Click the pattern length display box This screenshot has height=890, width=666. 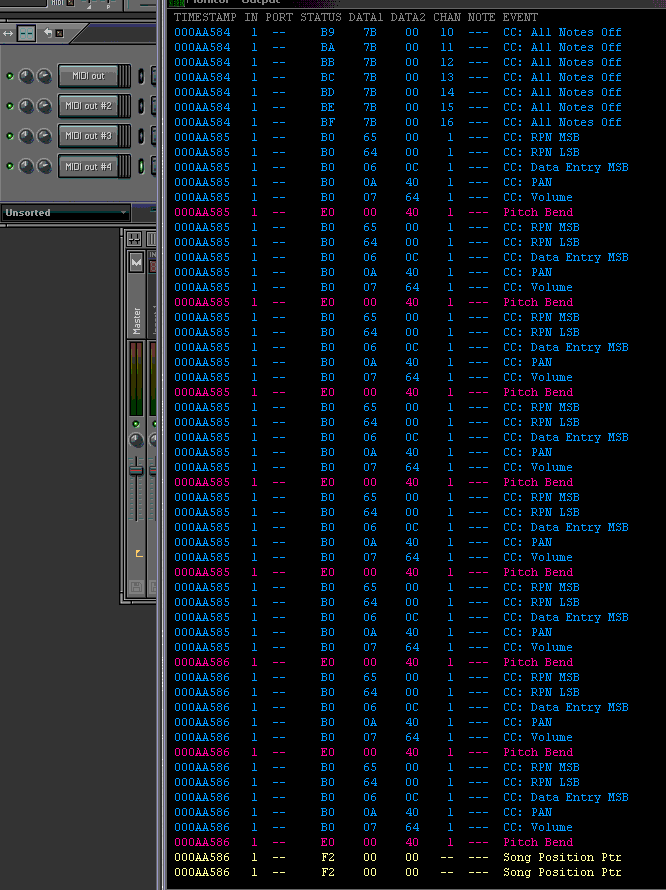tap(26, 33)
